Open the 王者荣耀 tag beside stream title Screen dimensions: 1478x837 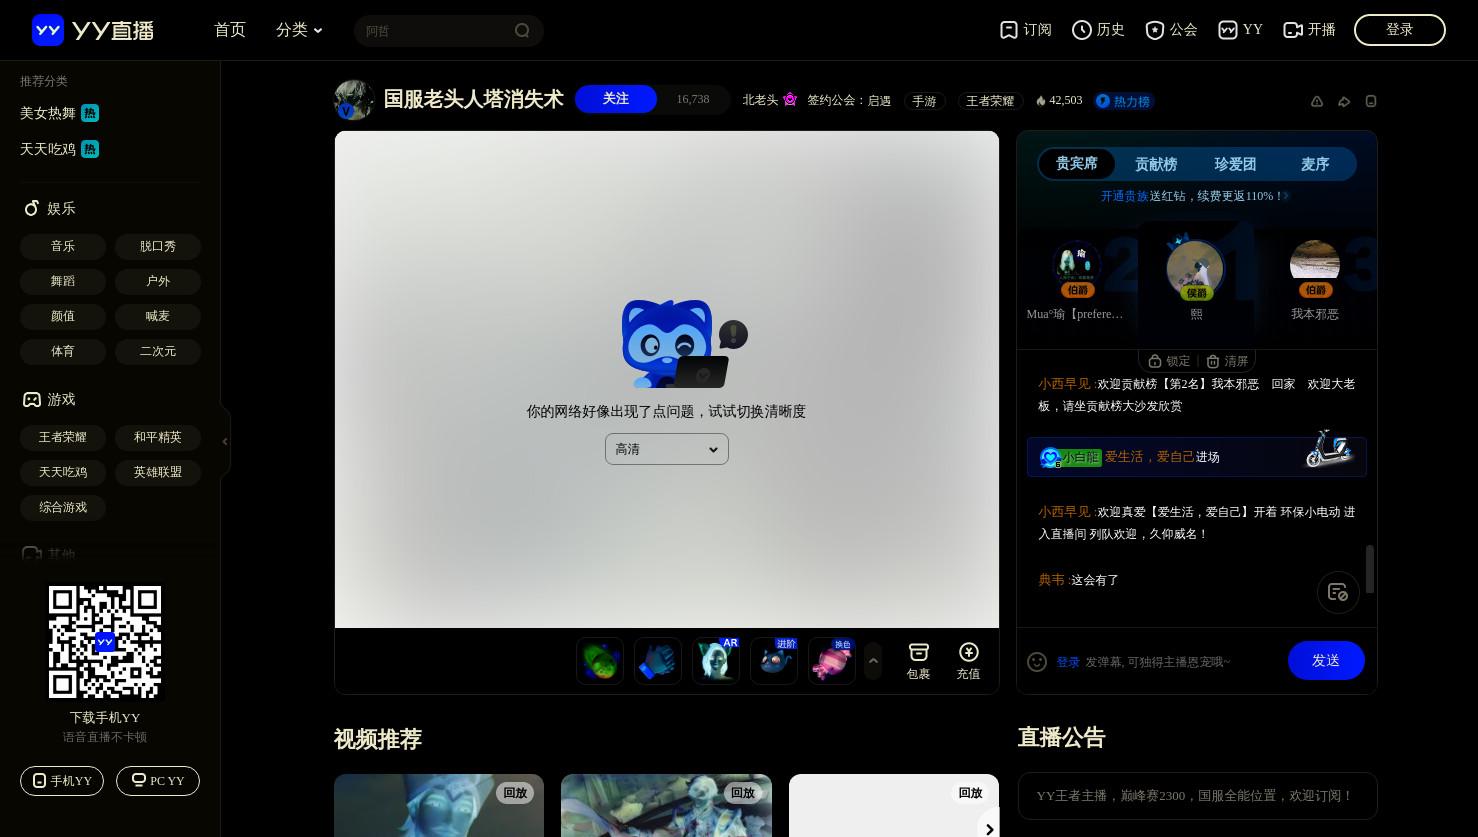coord(990,101)
